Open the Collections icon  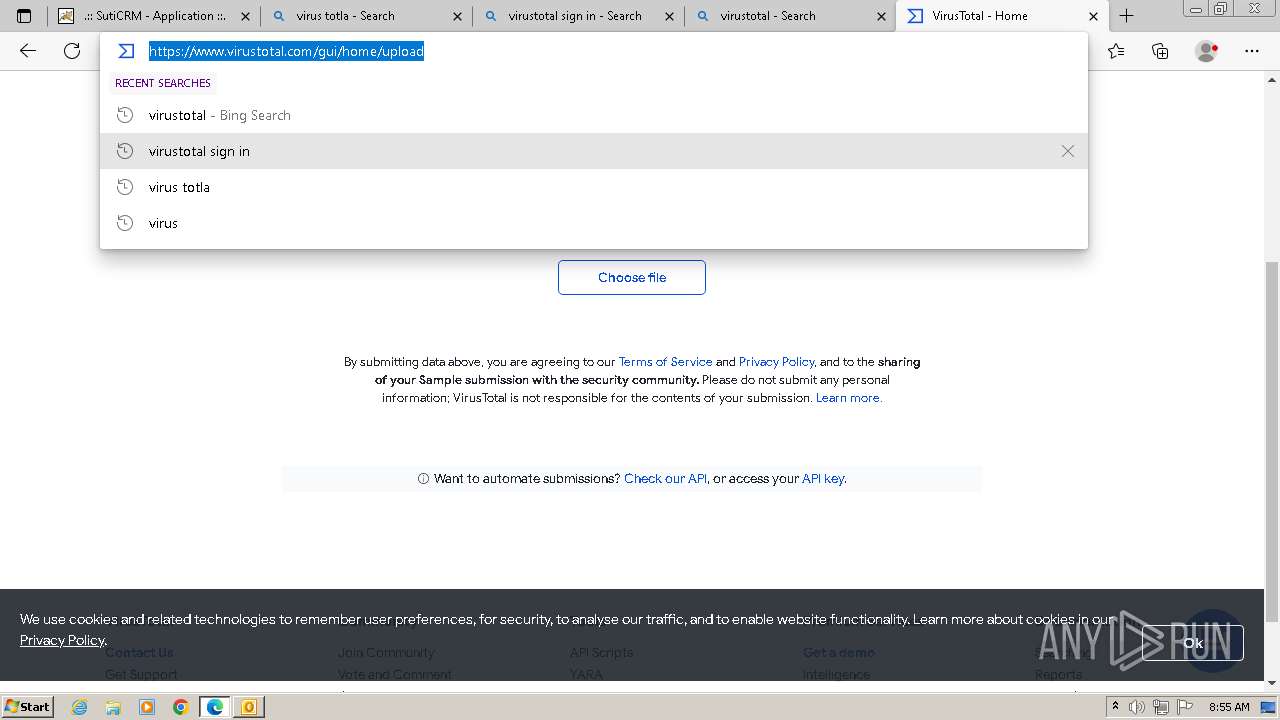pyautogui.click(x=1160, y=51)
